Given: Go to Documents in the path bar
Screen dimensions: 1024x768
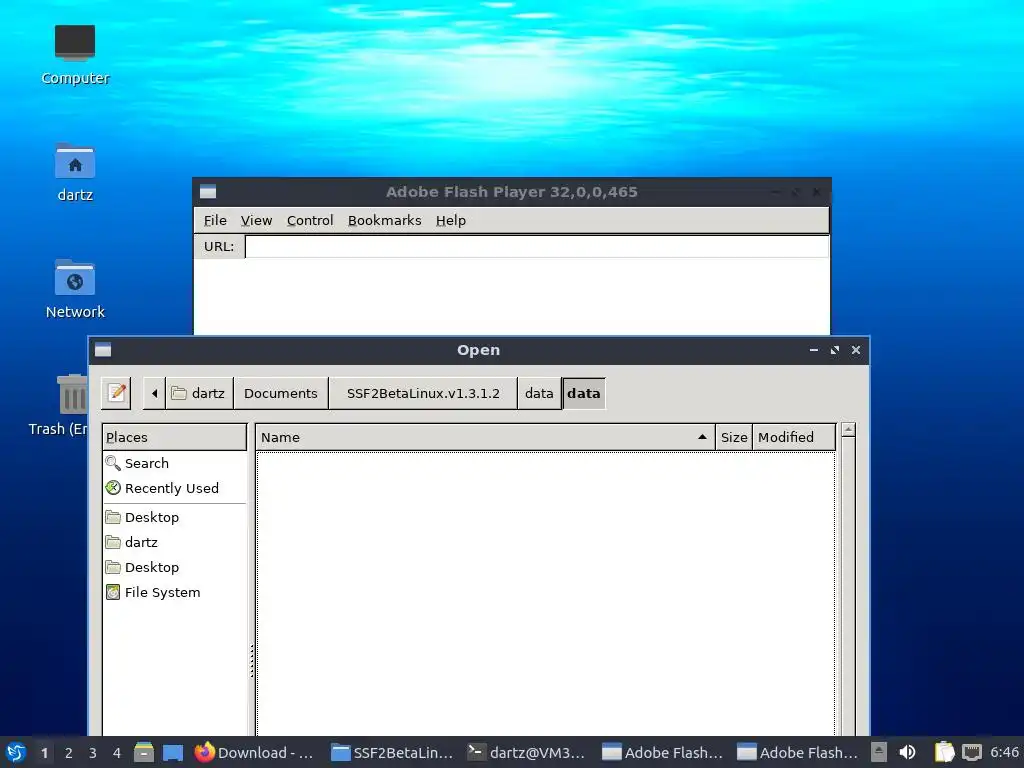Looking at the screenshot, I should click(281, 393).
